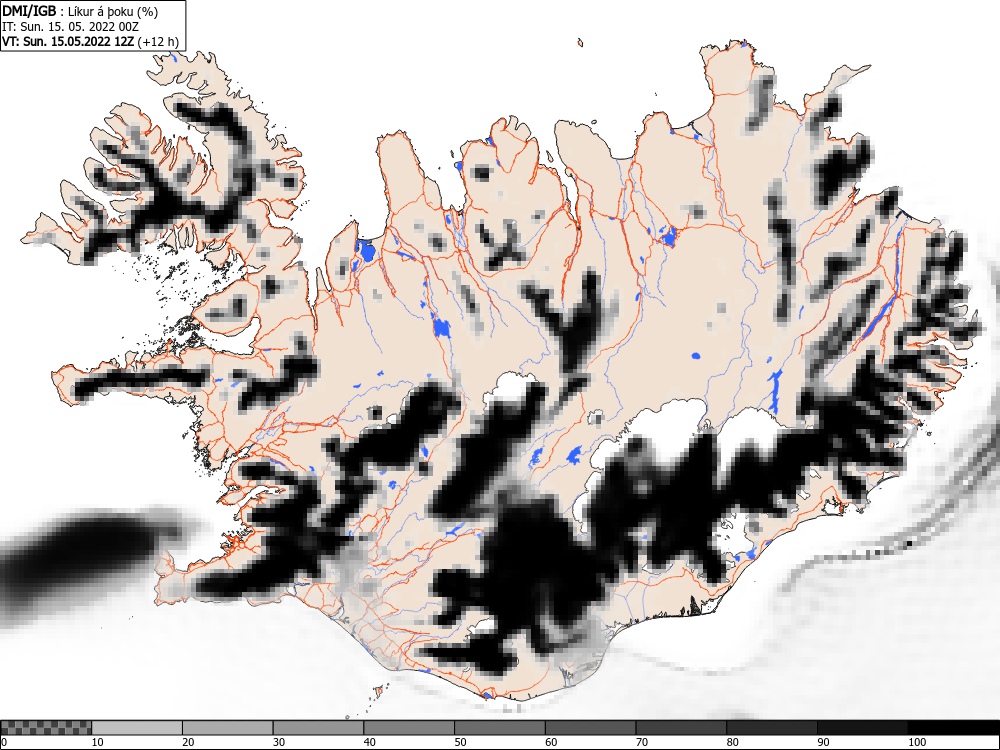Click the '60' scale label
Image resolution: width=1000 pixels, height=750 pixels.
coord(551,742)
